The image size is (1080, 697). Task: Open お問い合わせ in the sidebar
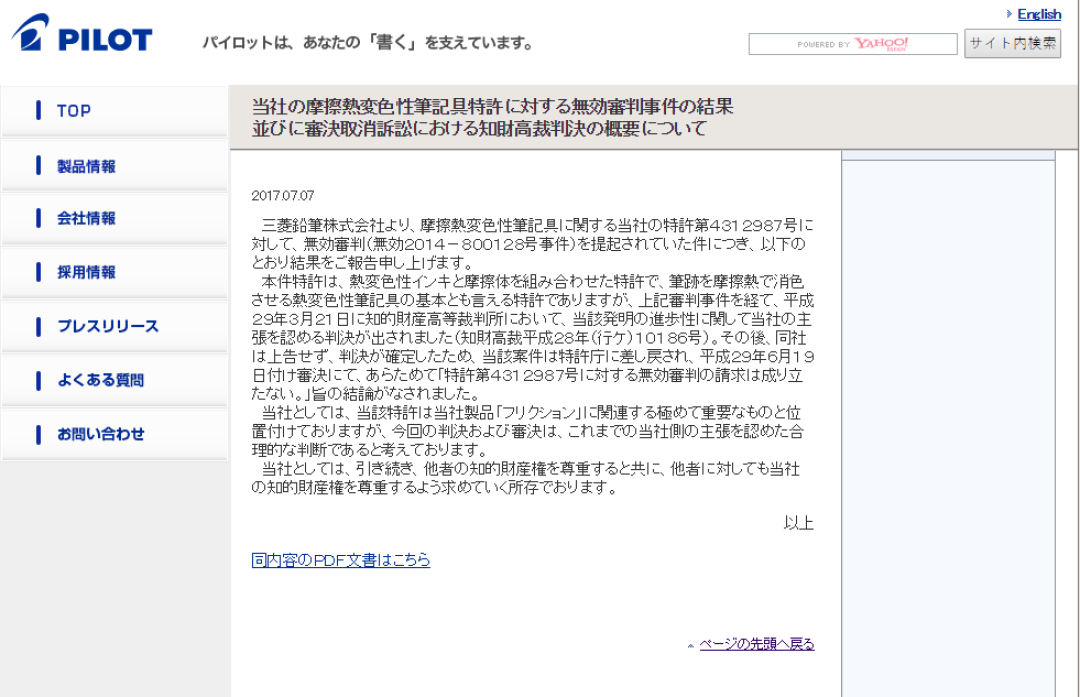[114, 434]
